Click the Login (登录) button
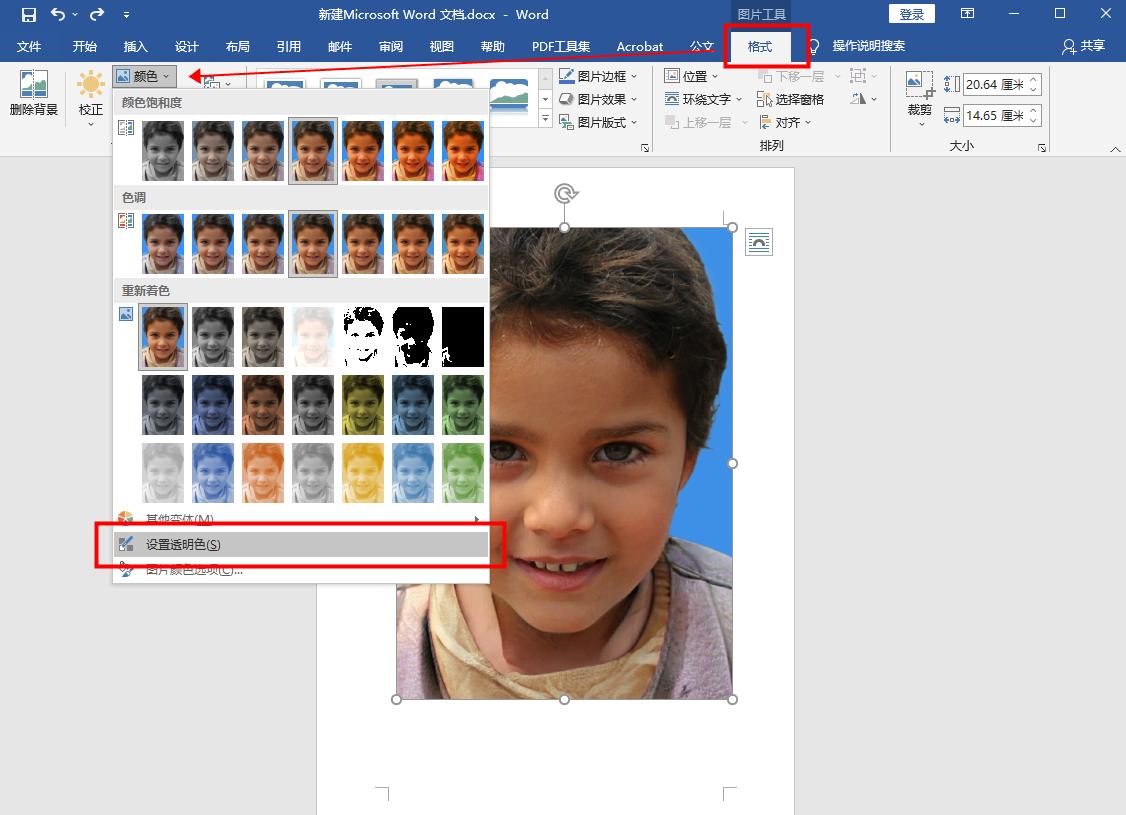 (x=911, y=14)
